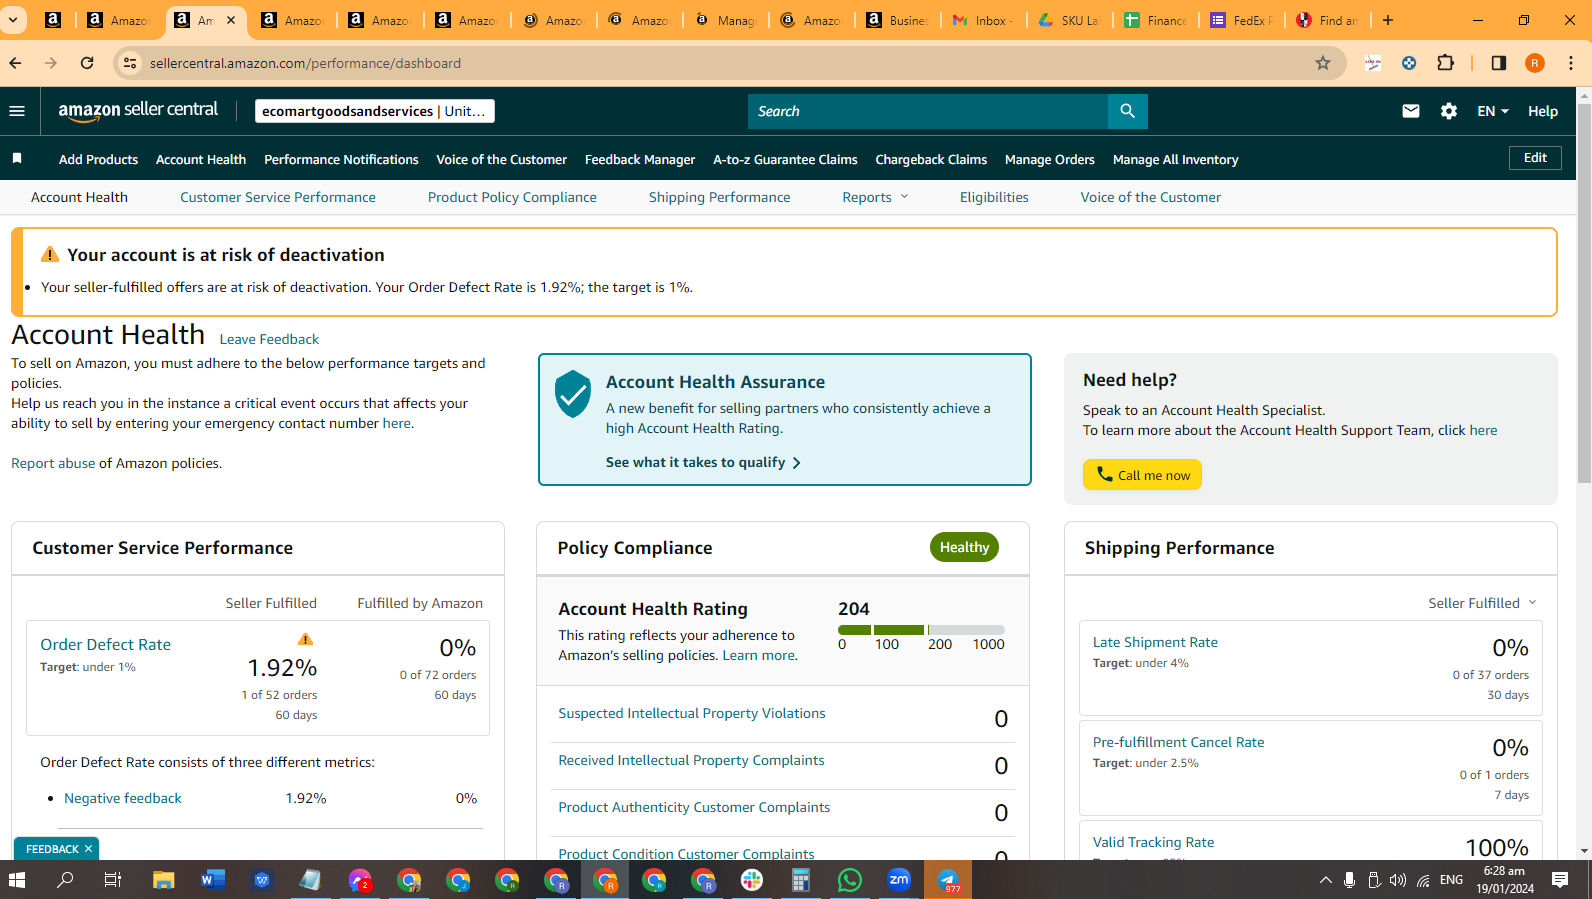This screenshot has width=1592, height=899.
Task: Show hidden system tray icons
Action: (1326, 880)
